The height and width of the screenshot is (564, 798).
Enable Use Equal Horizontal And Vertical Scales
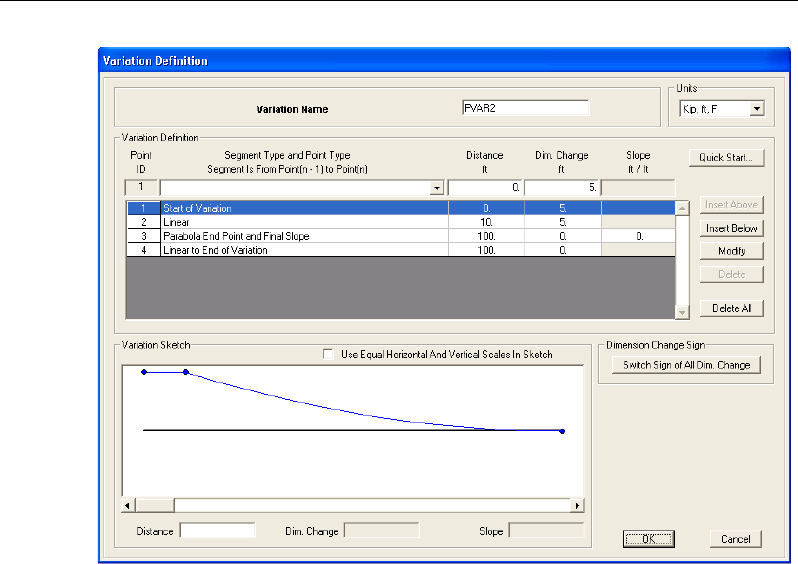328,354
